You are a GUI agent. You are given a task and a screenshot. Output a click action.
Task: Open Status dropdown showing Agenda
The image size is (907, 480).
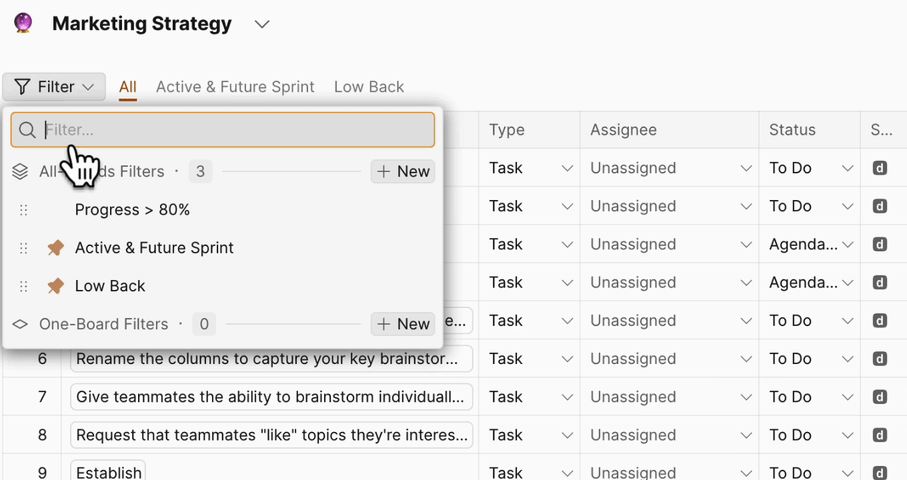[848, 245]
